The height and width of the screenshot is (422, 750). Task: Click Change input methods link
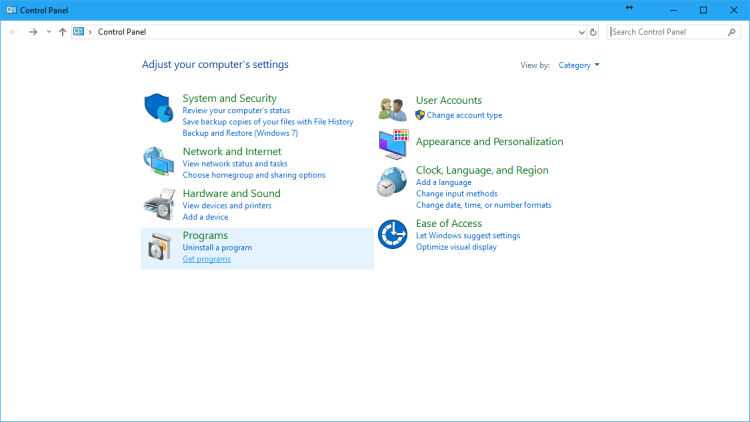click(456, 194)
